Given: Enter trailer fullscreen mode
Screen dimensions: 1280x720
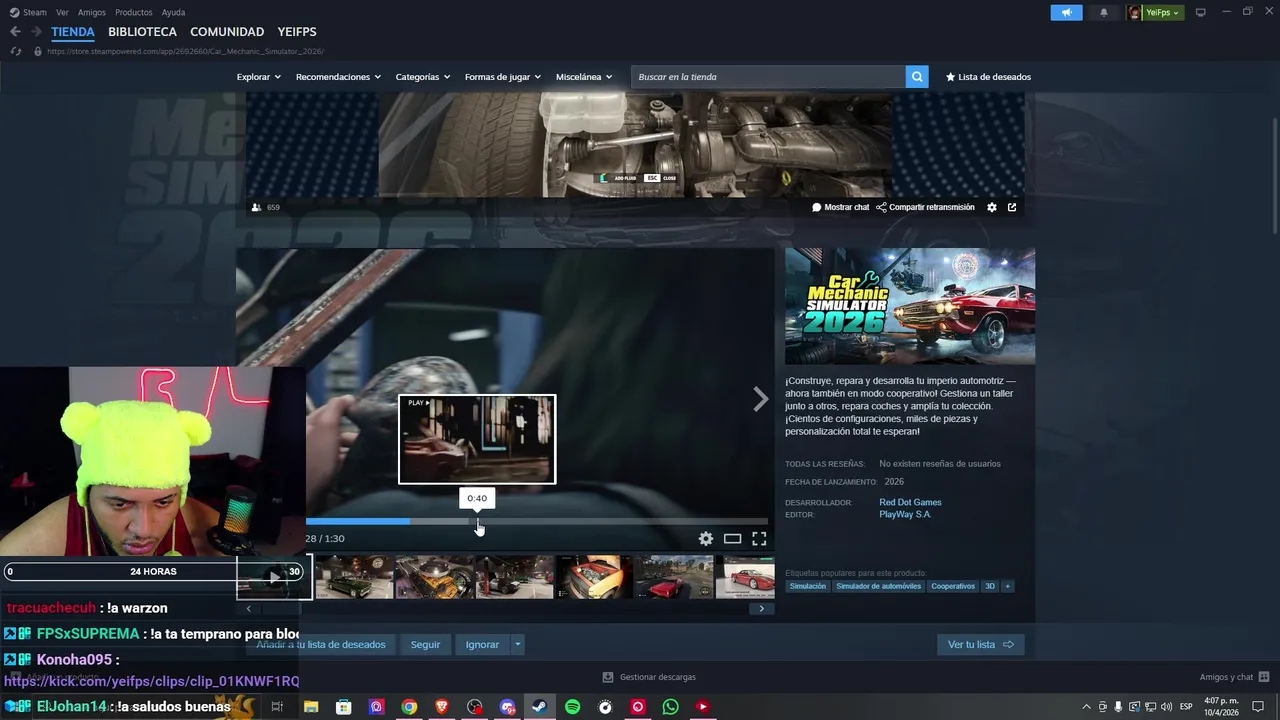Looking at the screenshot, I should pyautogui.click(x=759, y=538).
